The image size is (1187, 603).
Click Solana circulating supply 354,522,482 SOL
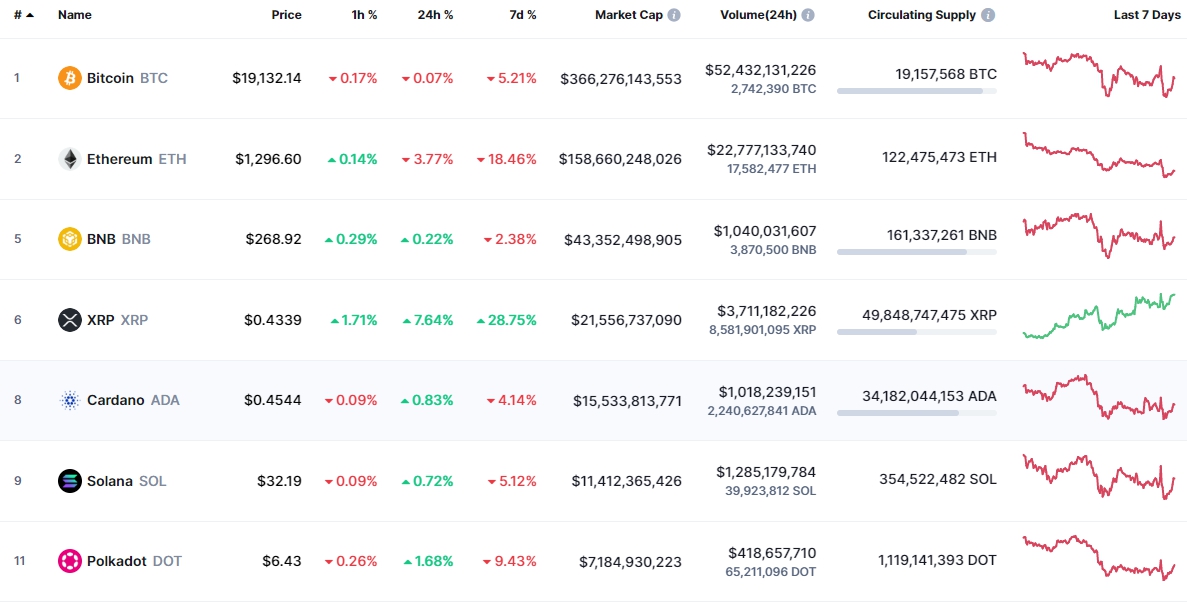[x=938, y=480]
